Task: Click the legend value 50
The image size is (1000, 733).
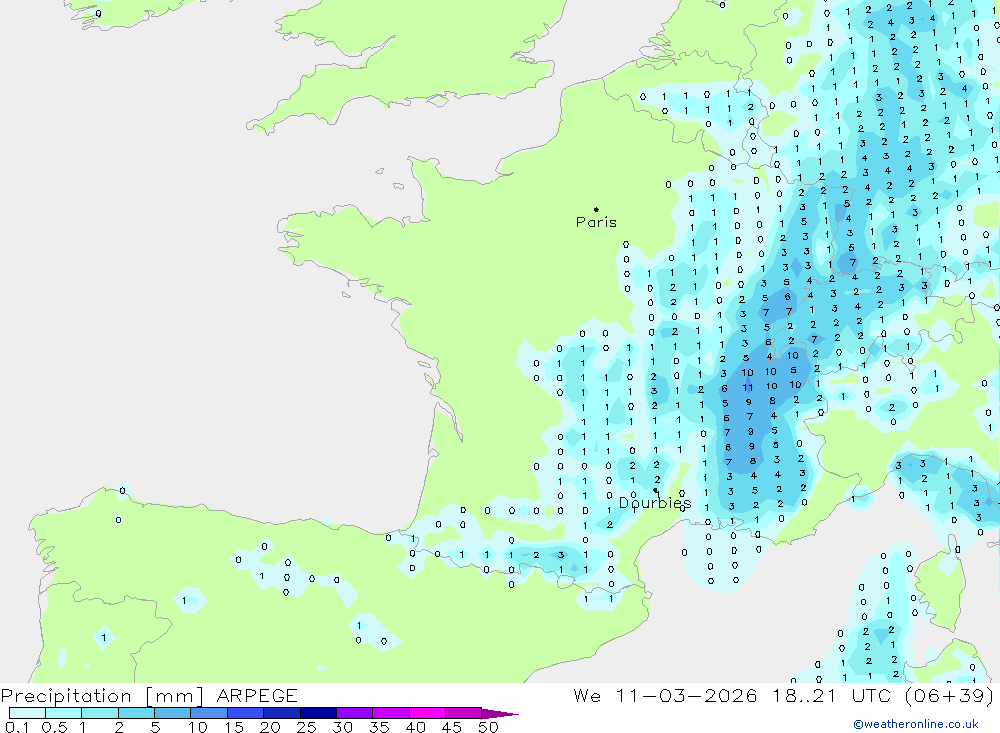Action: tap(488, 727)
